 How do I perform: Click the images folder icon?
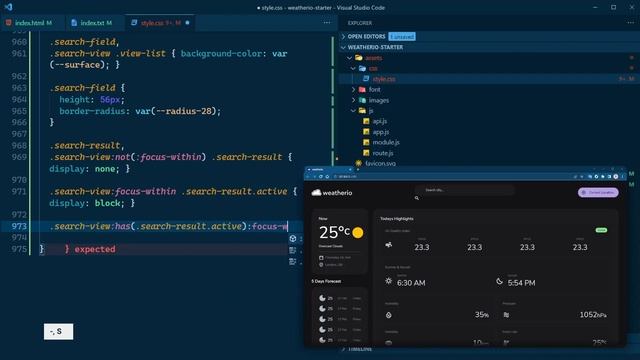point(362,100)
